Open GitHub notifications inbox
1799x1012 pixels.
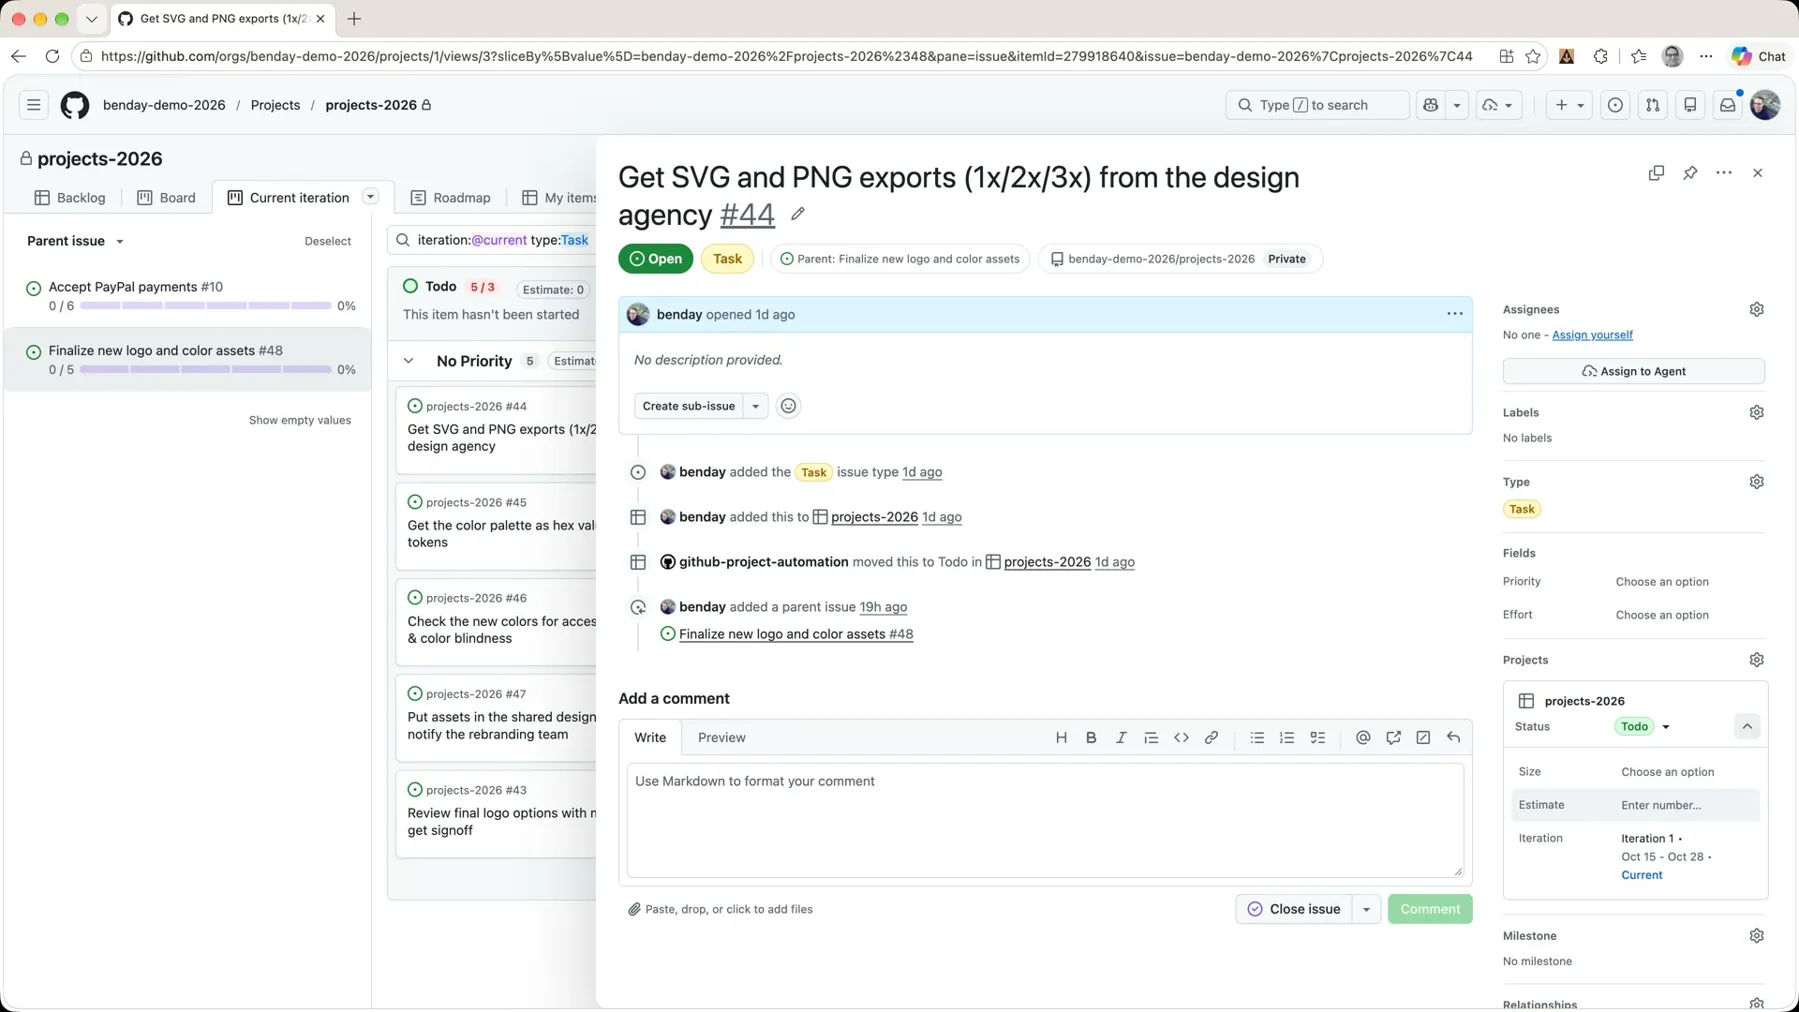pos(1728,105)
